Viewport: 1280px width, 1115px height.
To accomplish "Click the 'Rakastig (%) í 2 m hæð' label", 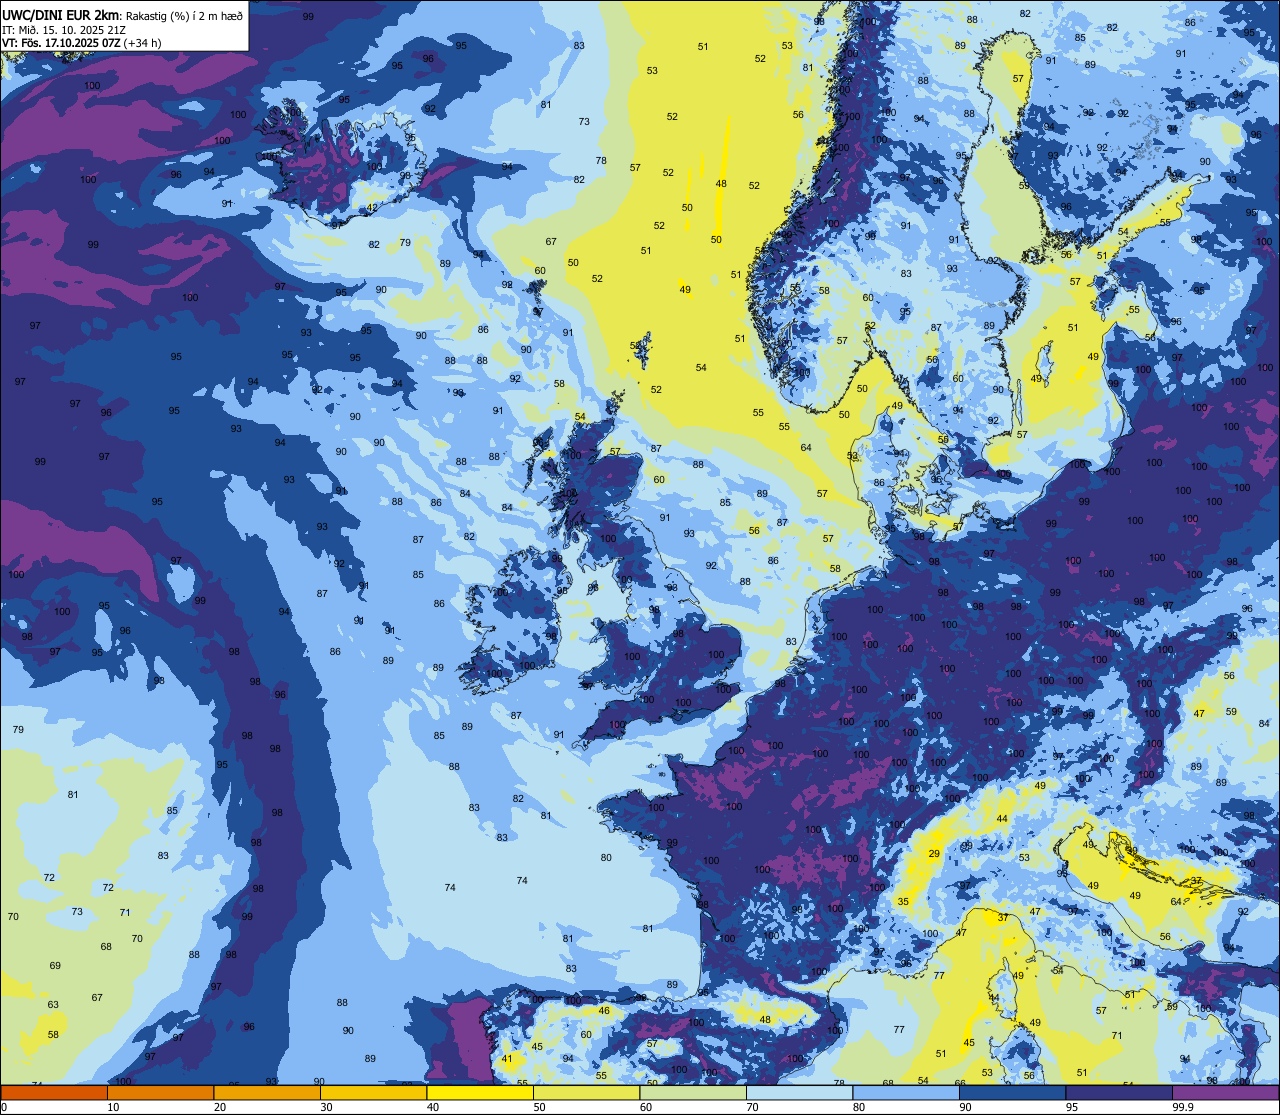I will [185, 15].
